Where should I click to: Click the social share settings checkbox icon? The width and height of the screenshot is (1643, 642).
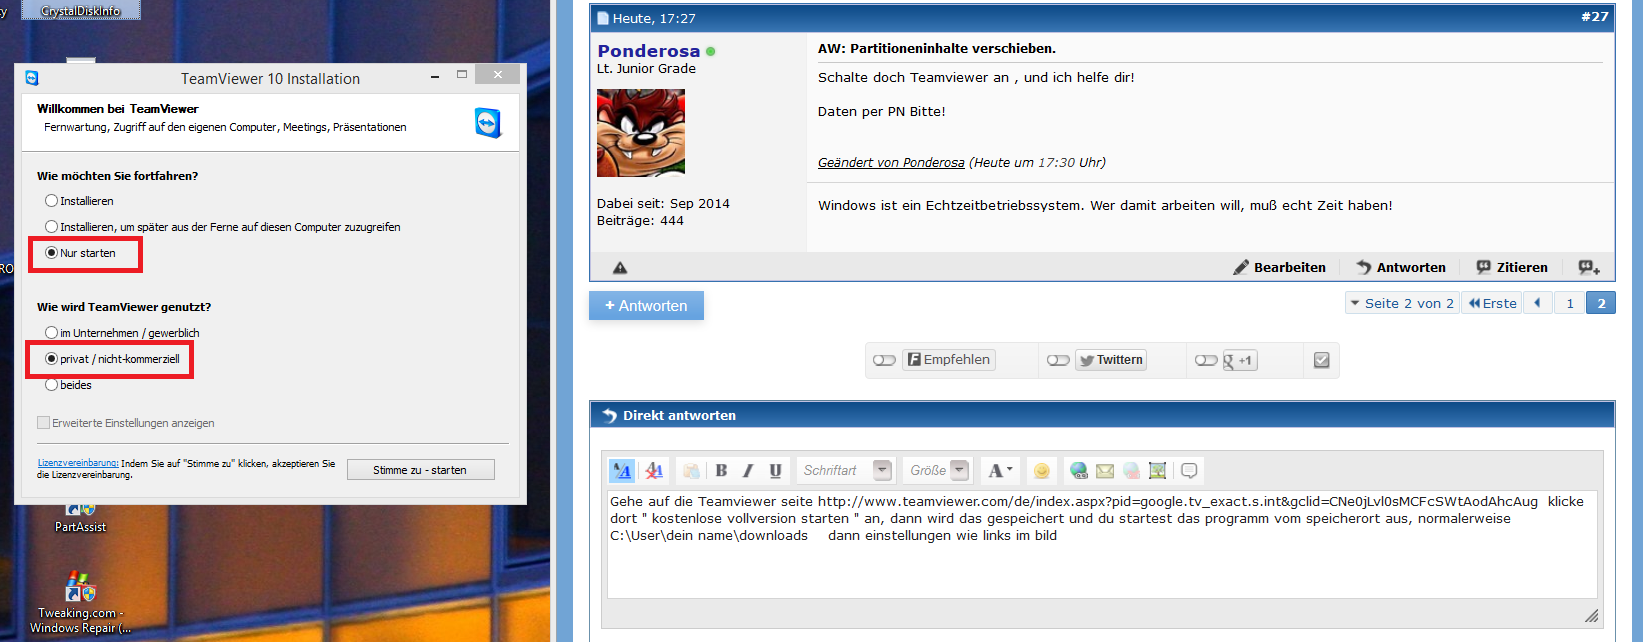point(1321,360)
